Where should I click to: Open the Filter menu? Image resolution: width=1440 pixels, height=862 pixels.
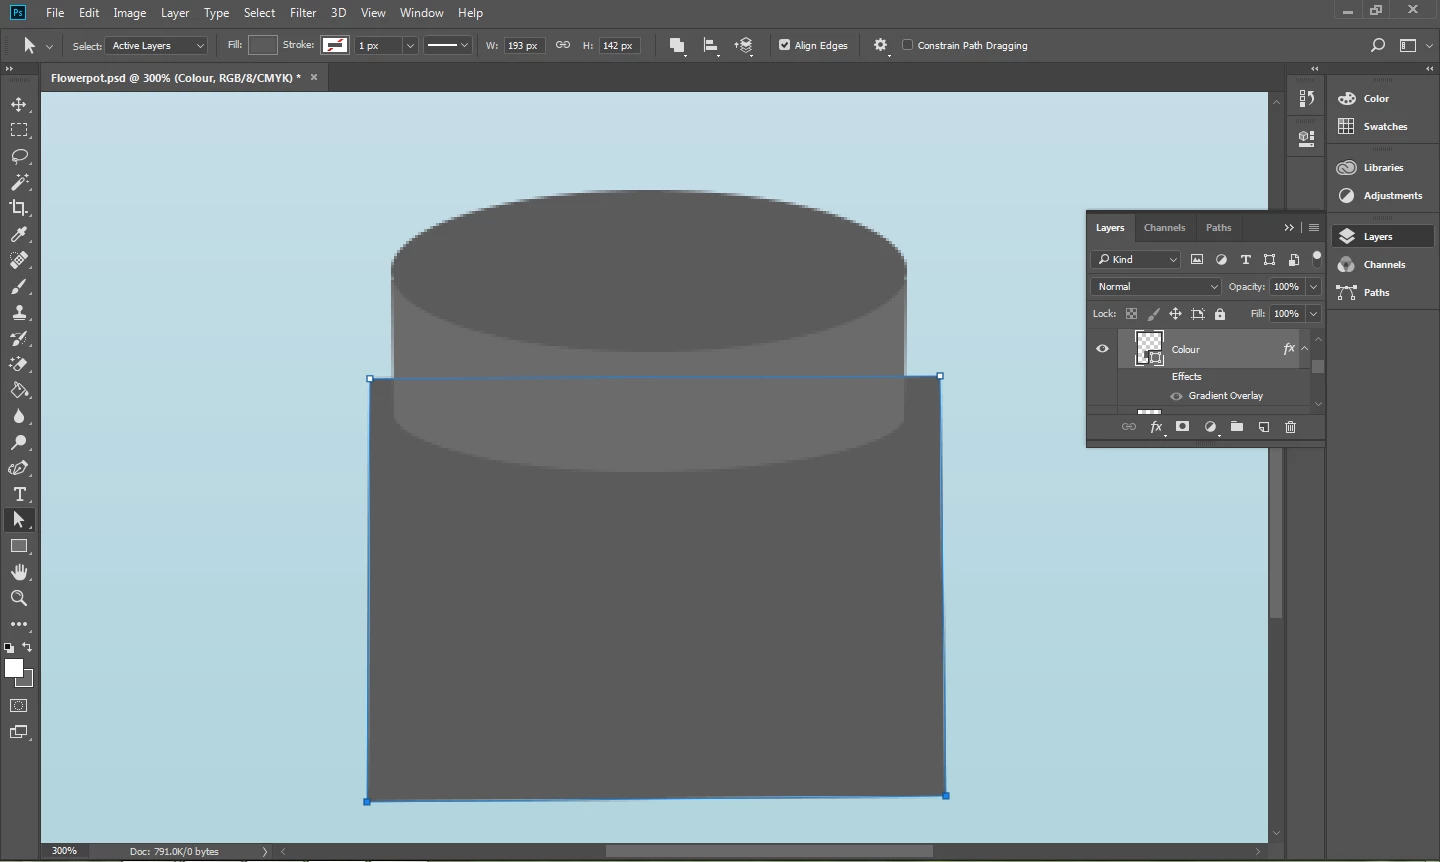[302, 13]
